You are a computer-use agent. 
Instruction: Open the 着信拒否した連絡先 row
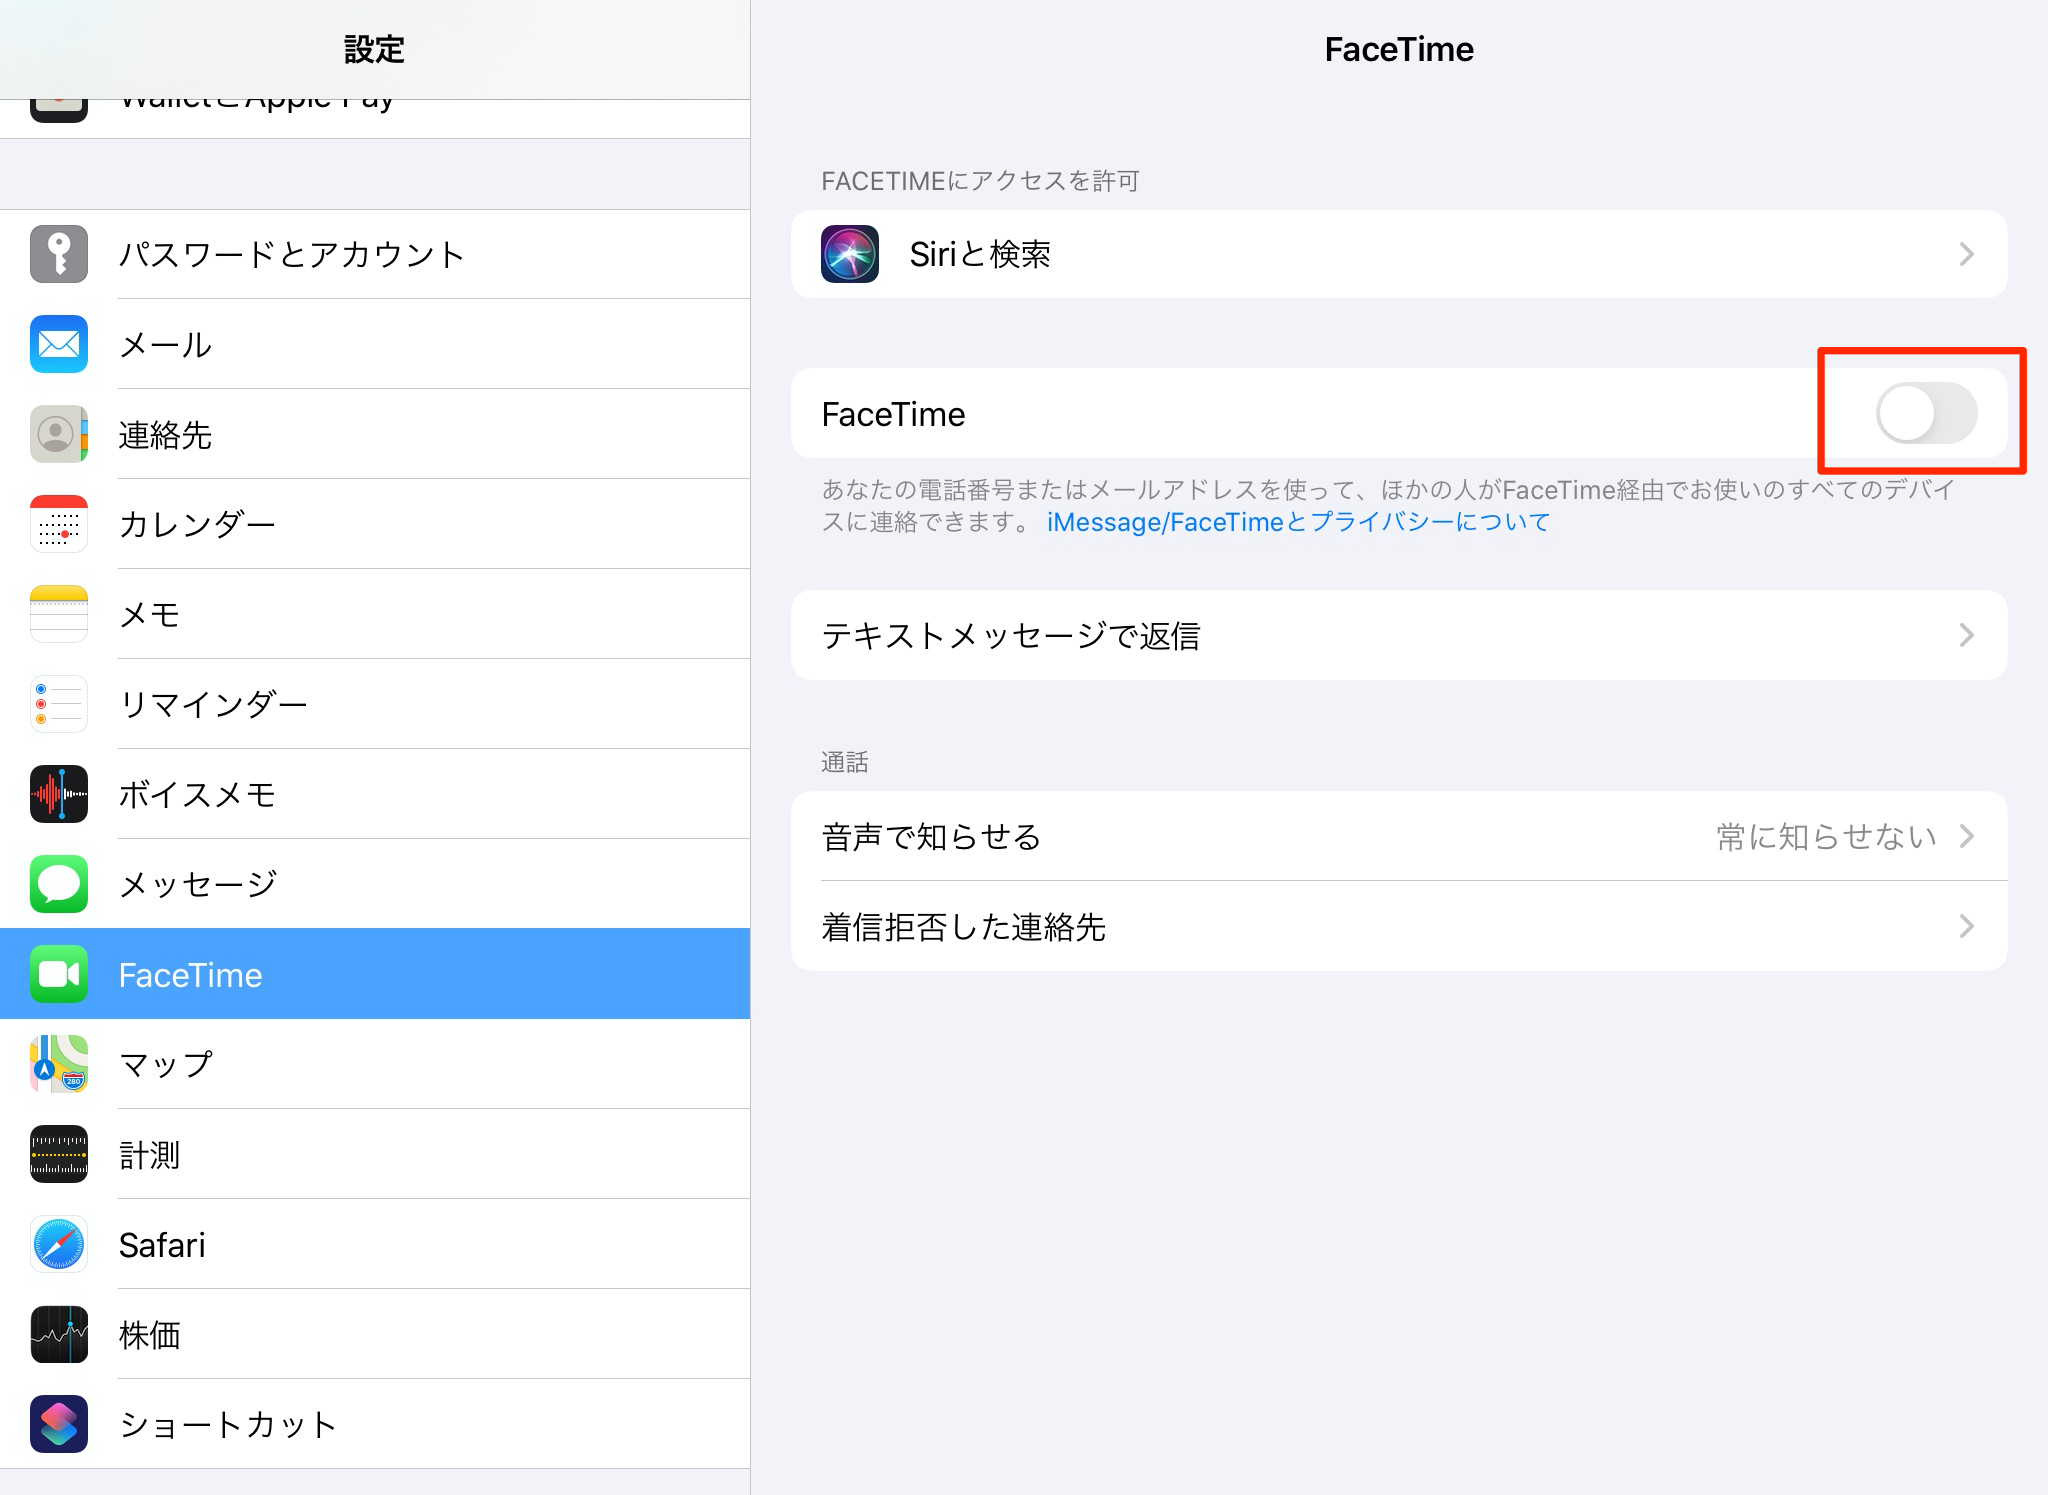click(1399, 926)
